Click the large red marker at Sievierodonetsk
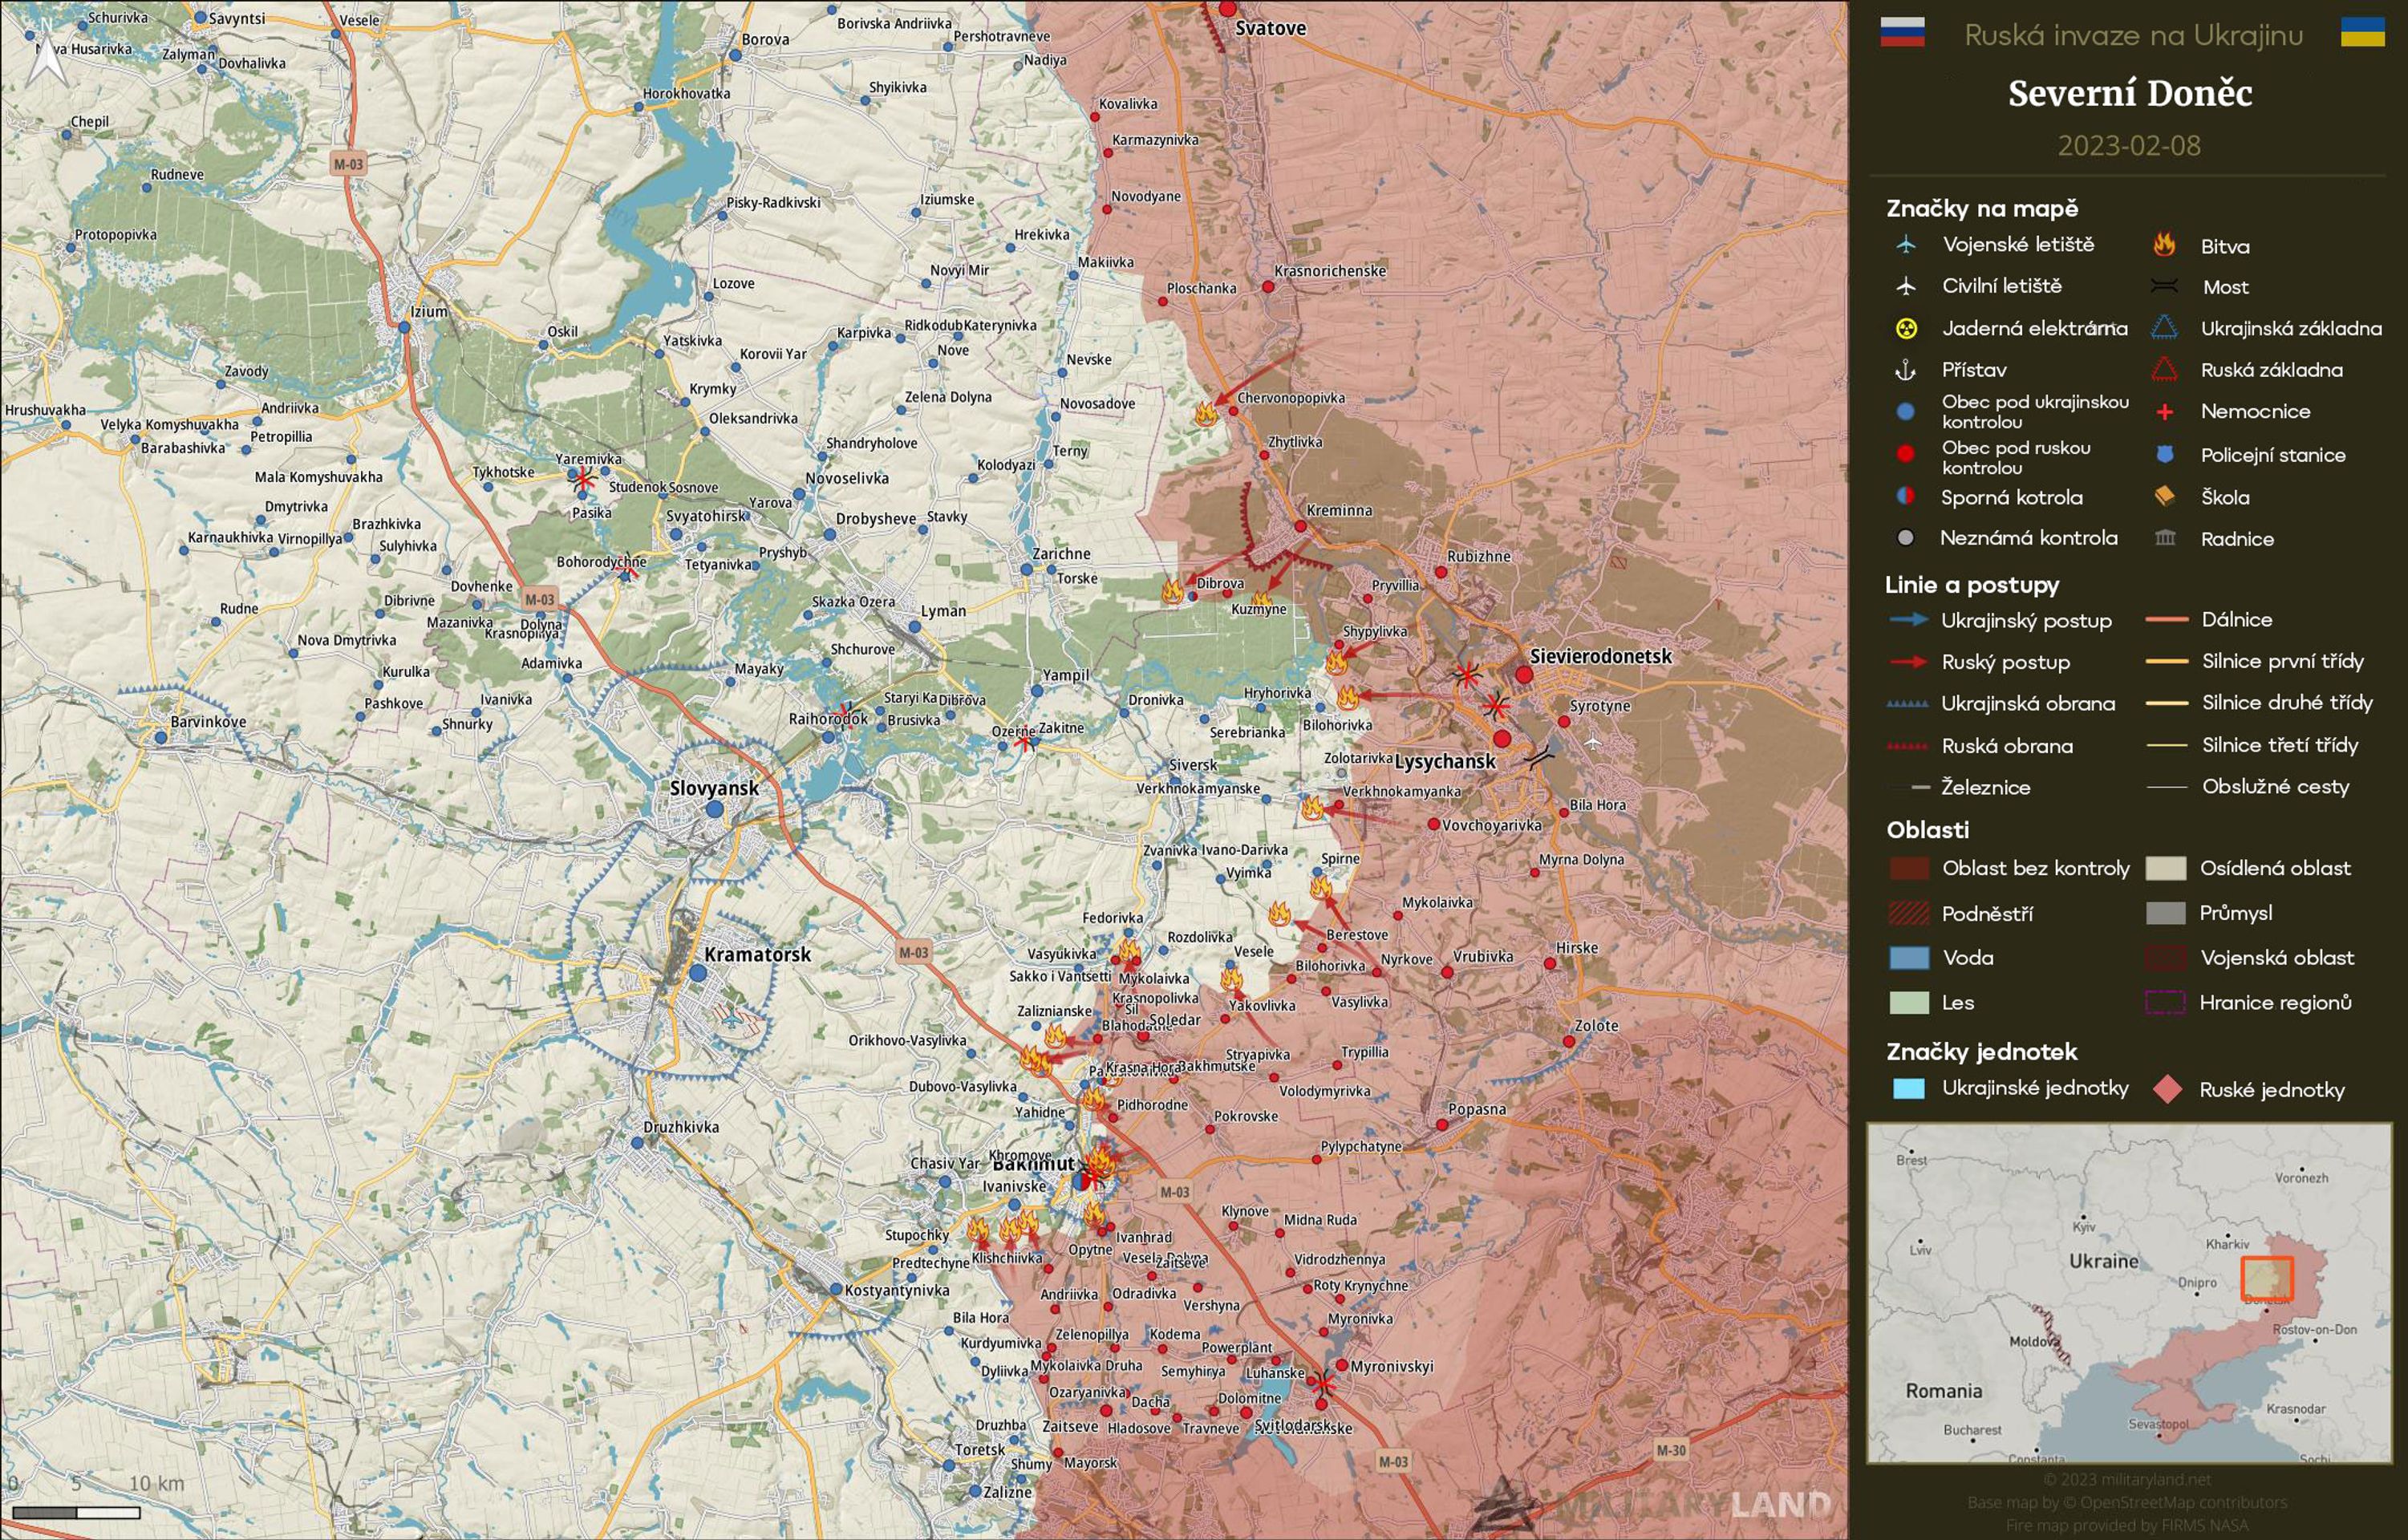 pos(1524,675)
